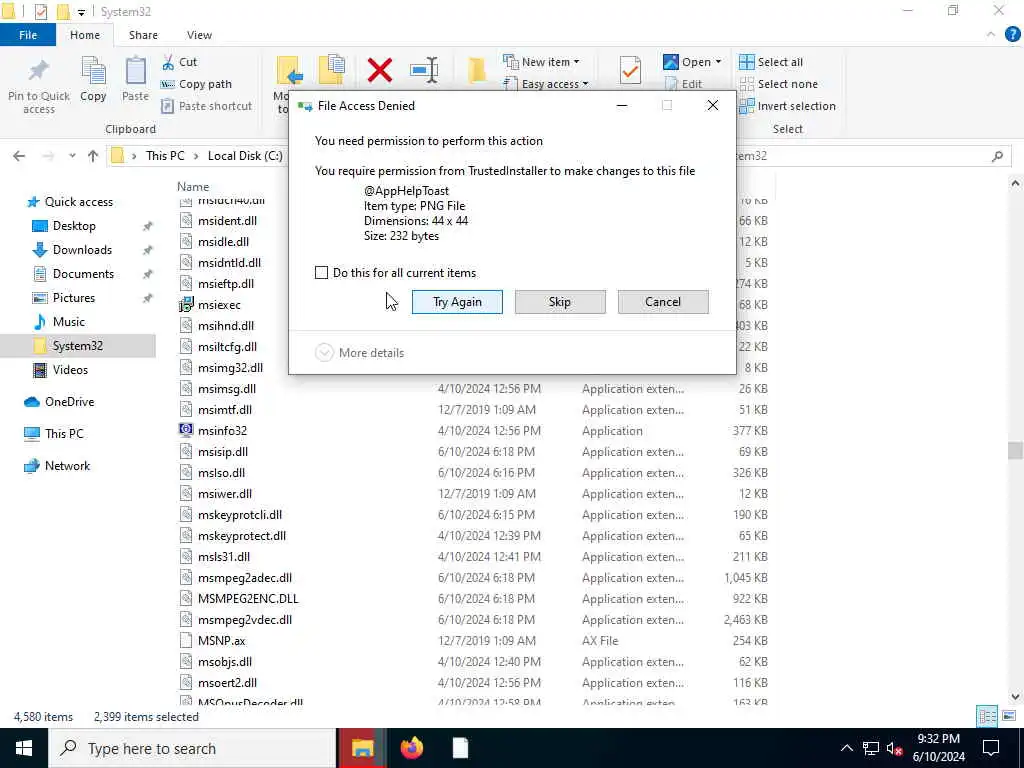Select the msinfo32 application icon

click(x=186, y=430)
